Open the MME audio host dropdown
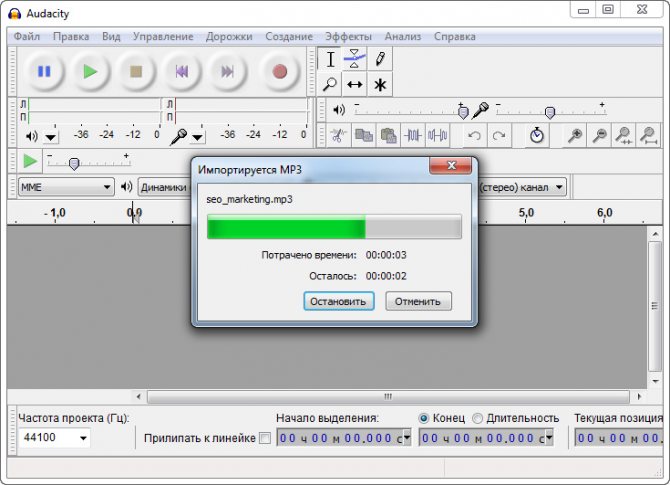The height and width of the screenshot is (485, 670). (x=66, y=187)
